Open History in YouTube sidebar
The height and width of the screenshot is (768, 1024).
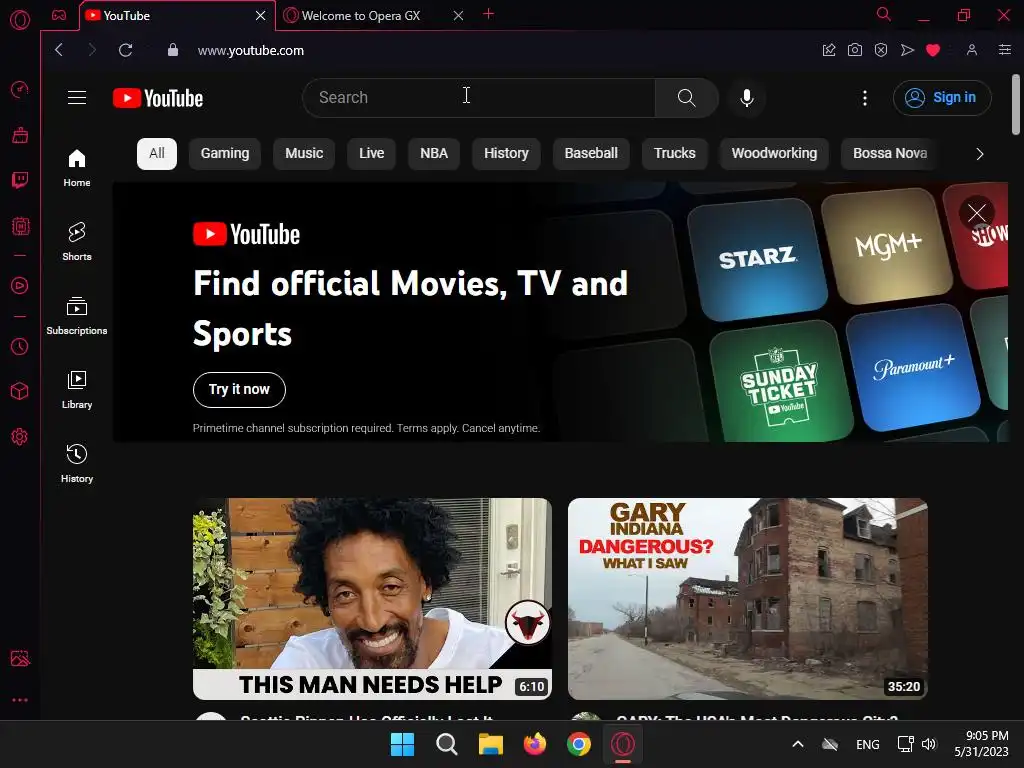[77, 464]
